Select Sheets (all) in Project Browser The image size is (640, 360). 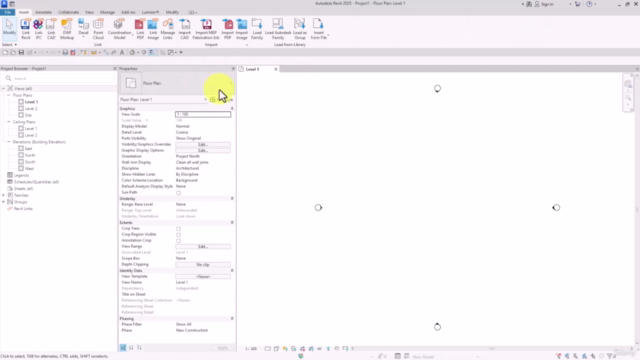23,189
